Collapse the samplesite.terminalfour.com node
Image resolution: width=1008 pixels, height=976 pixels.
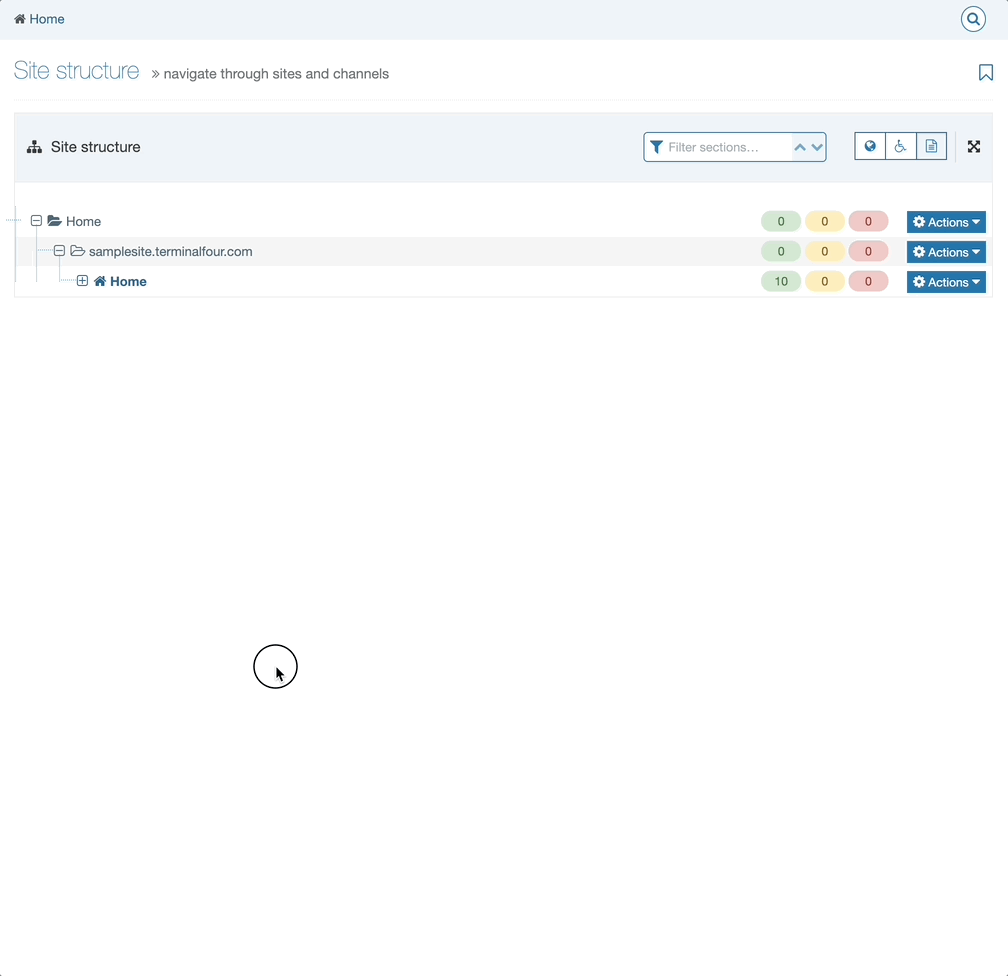click(x=59, y=251)
